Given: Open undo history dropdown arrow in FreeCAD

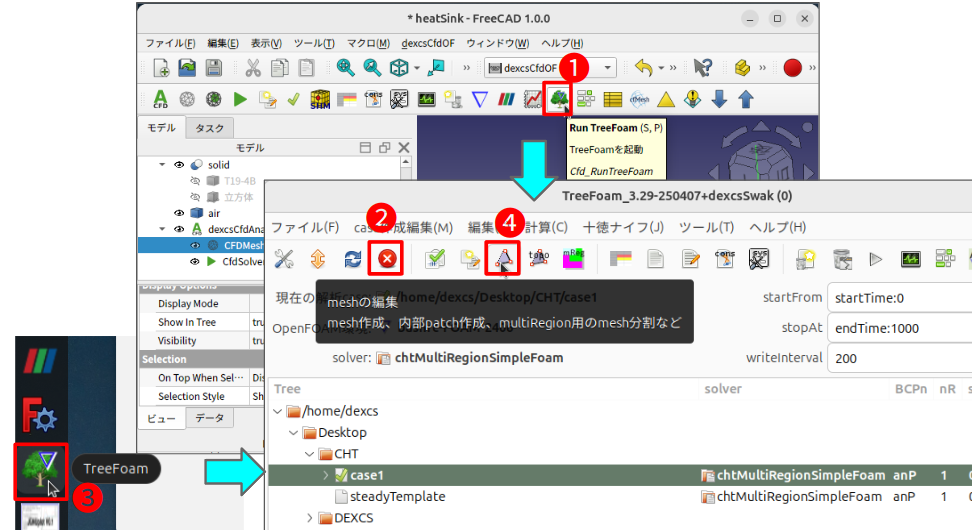Looking at the screenshot, I should (x=661, y=68).
